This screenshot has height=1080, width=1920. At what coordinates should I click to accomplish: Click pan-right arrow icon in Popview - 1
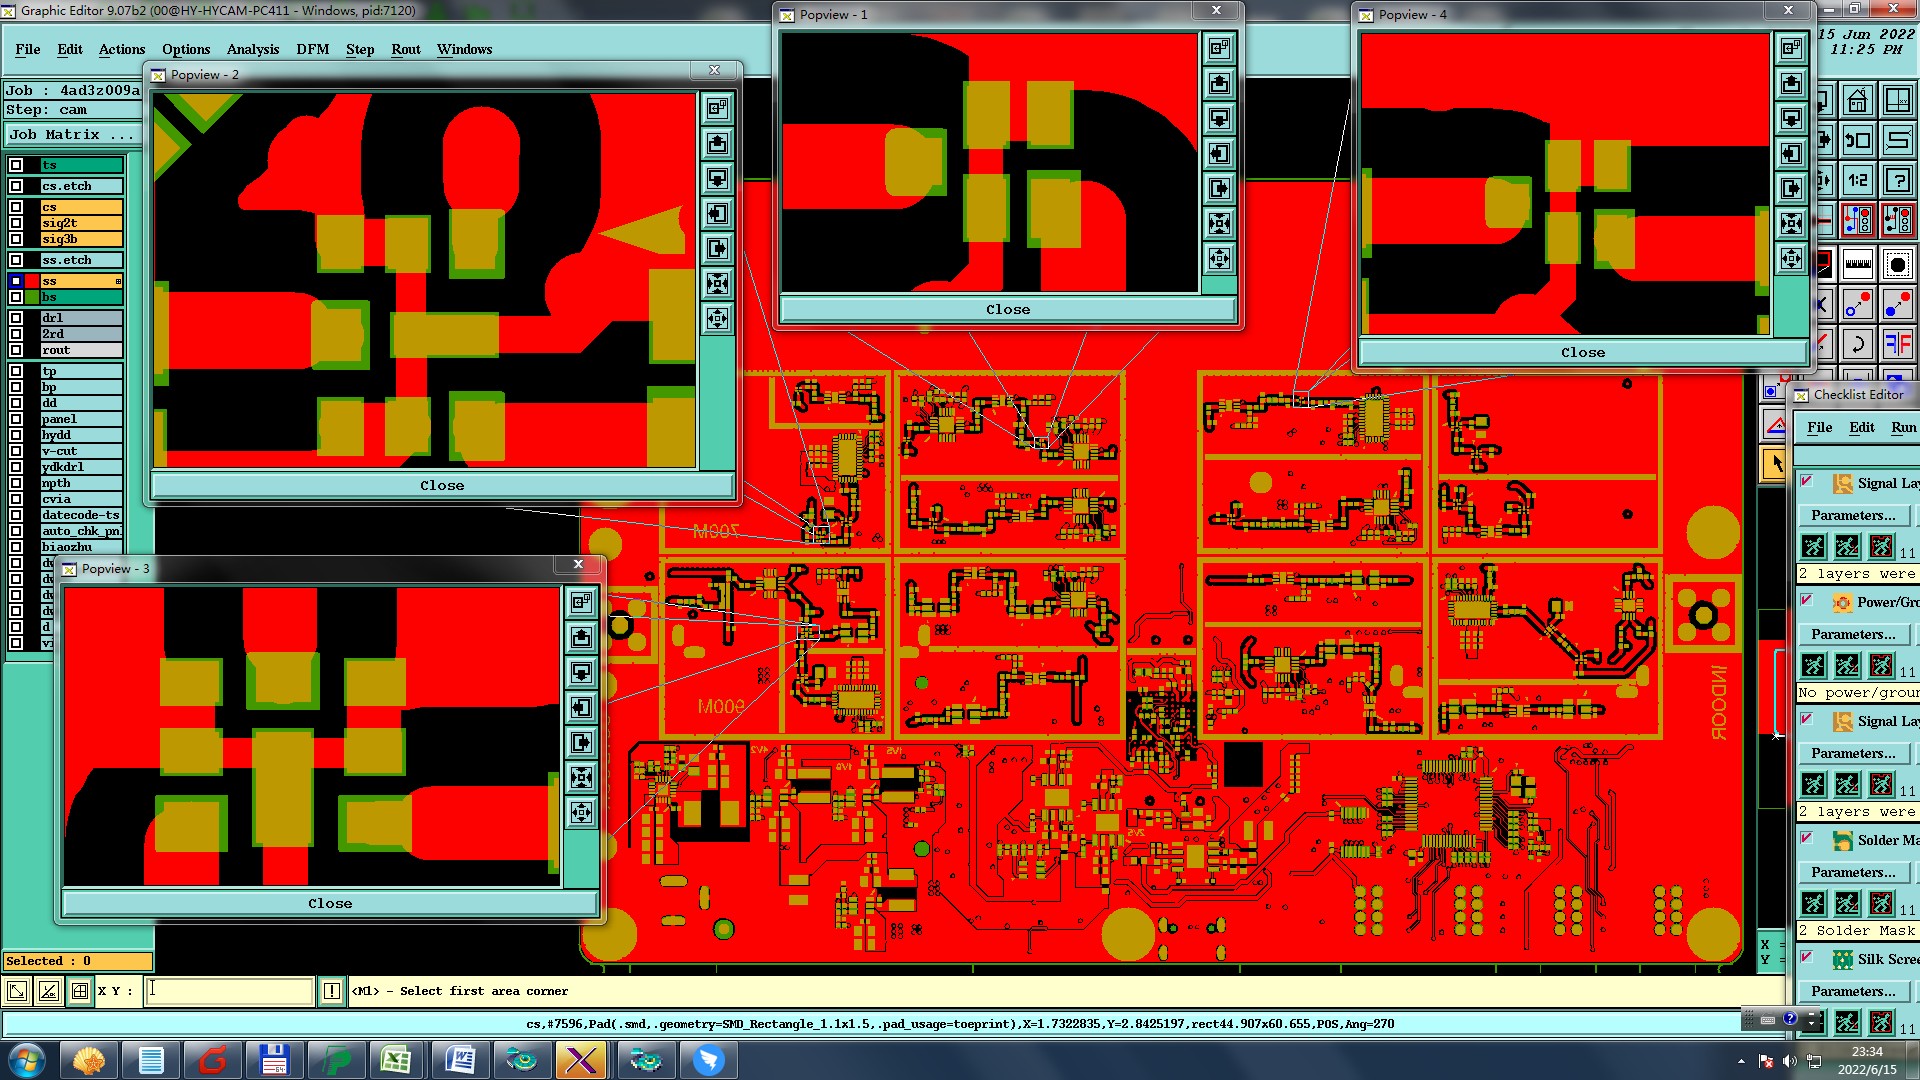(x=1219, y=188)
